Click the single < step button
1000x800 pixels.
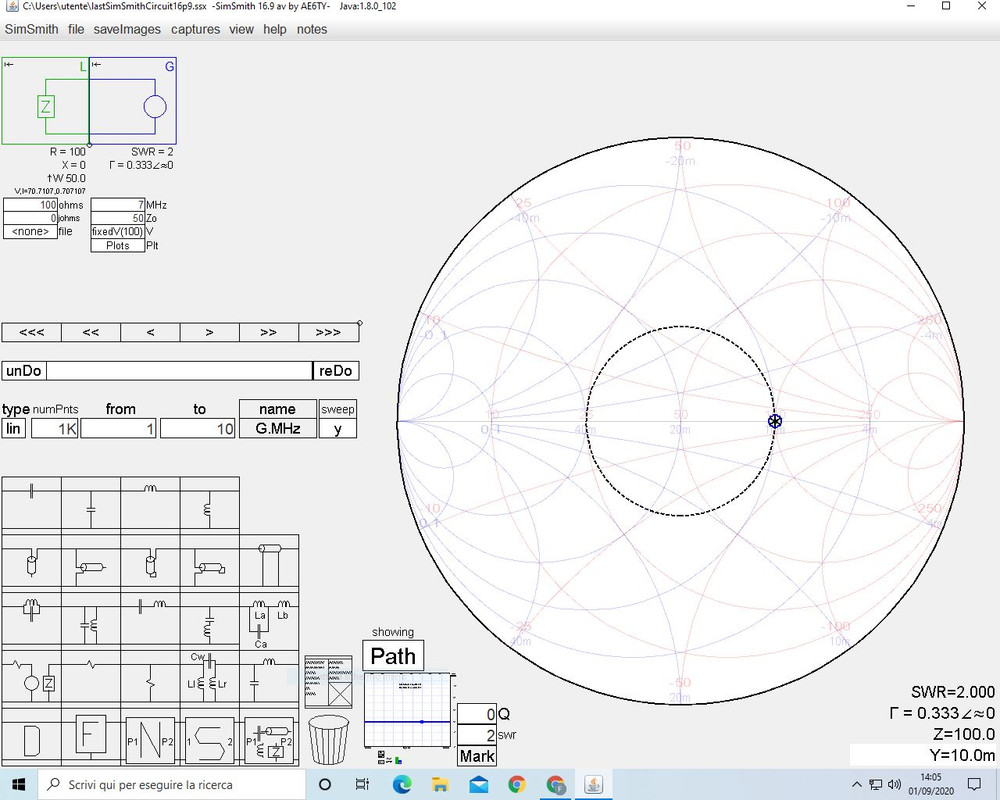pos(150,332)
